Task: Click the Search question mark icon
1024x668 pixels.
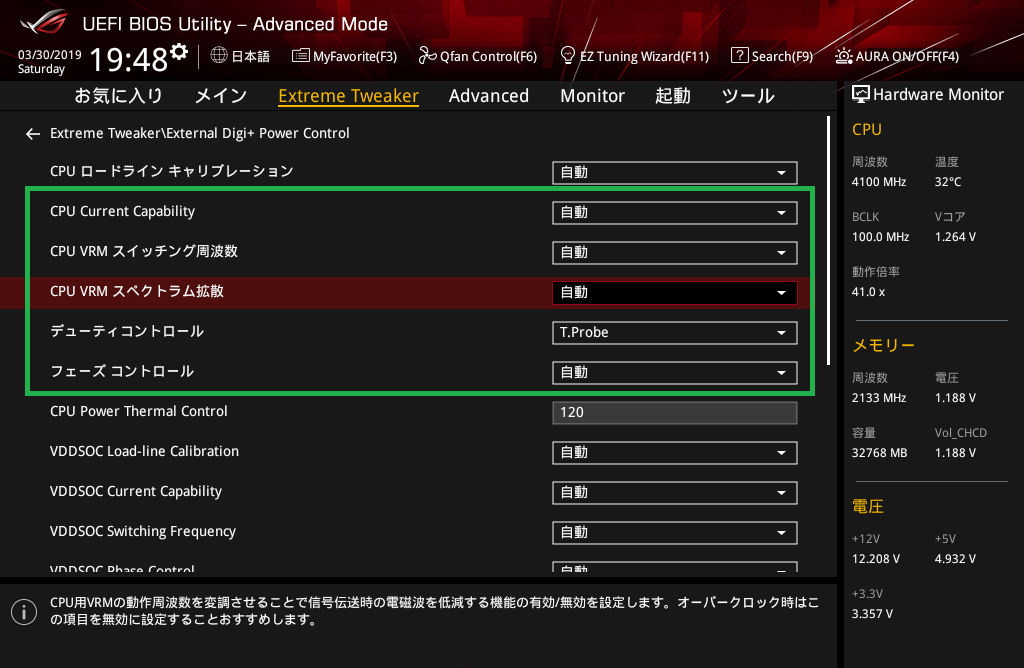Action: [739, 56]
